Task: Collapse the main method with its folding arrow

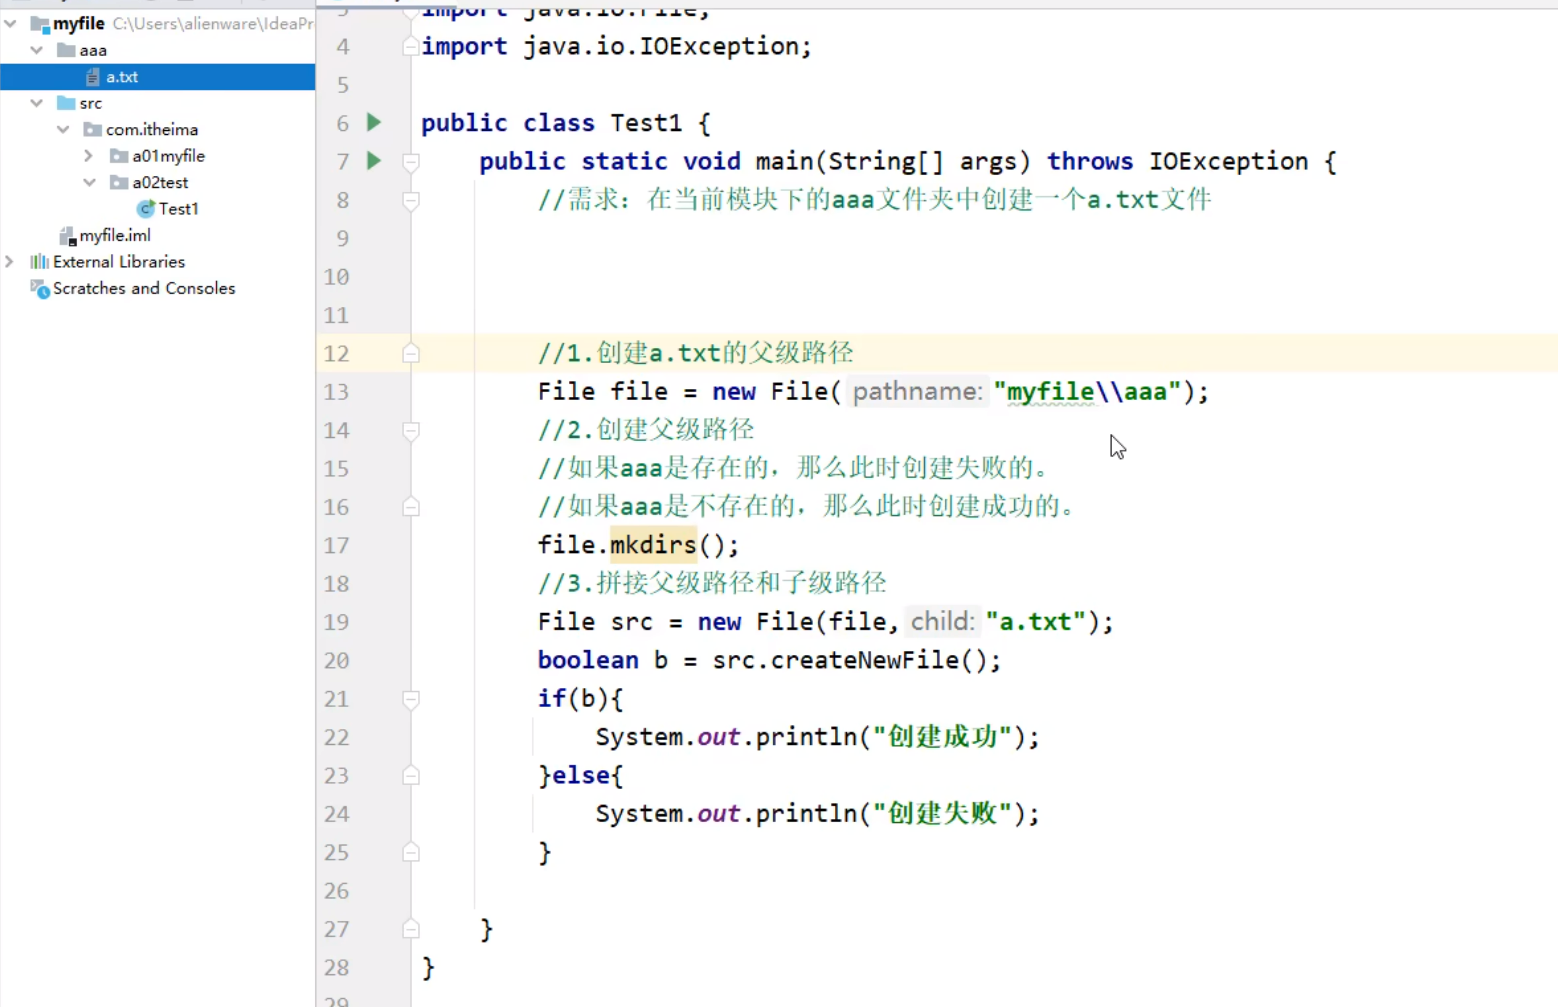Action: tap(410, 161)
